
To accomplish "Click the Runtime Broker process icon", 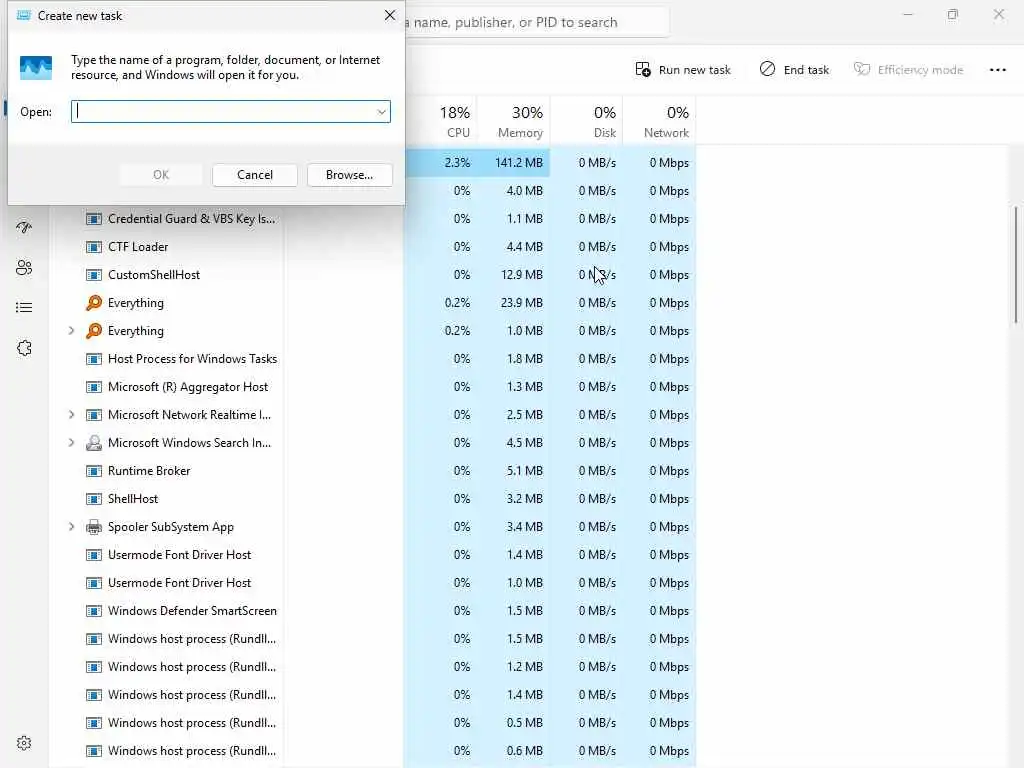I will pos(94,471).
